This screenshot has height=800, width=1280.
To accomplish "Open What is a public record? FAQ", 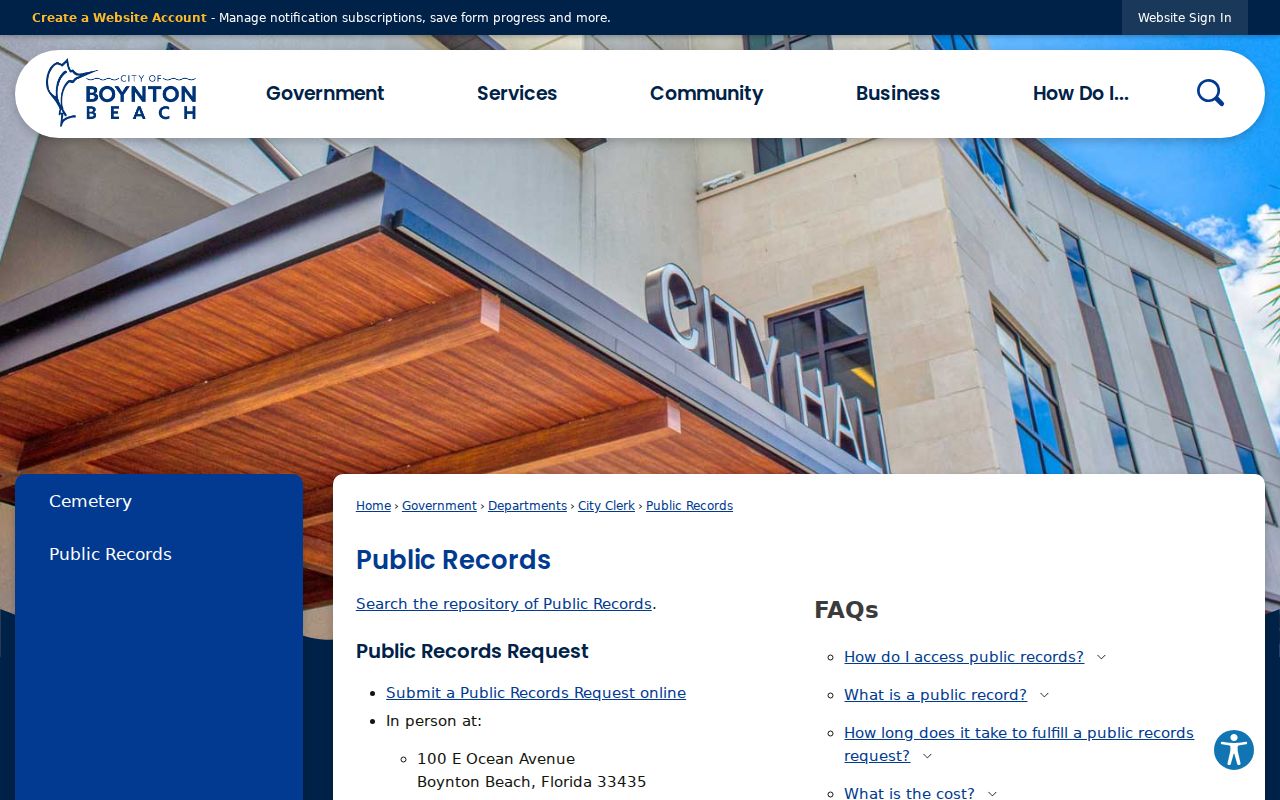I will coord(935,695).
